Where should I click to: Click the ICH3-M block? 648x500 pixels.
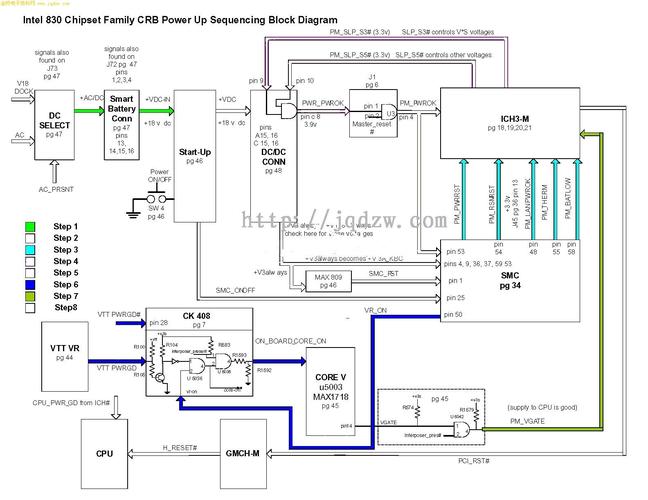(510, 123)
